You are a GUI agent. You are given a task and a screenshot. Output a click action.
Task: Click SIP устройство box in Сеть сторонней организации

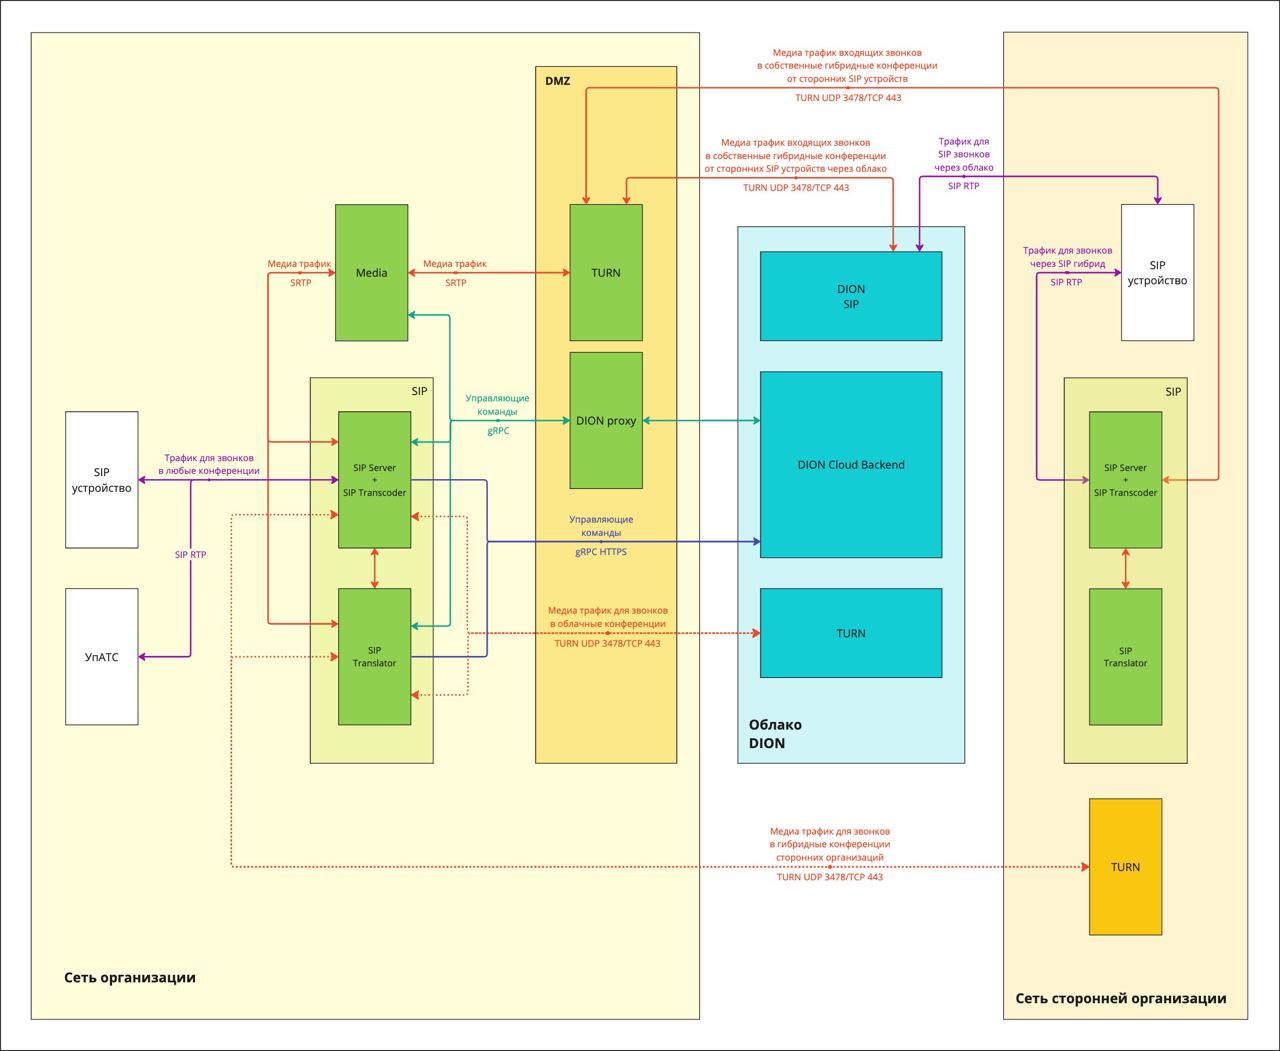(1157, 273)
